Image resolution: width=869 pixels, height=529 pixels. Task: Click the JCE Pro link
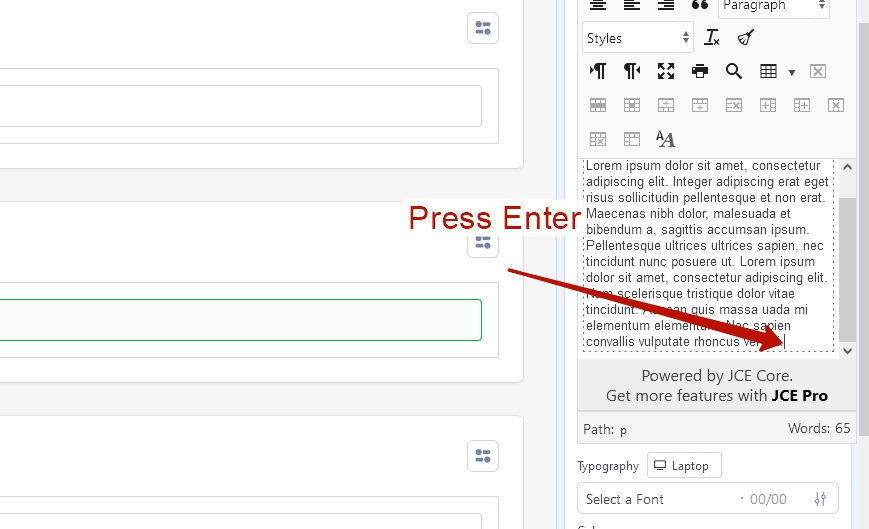(799, 396)
